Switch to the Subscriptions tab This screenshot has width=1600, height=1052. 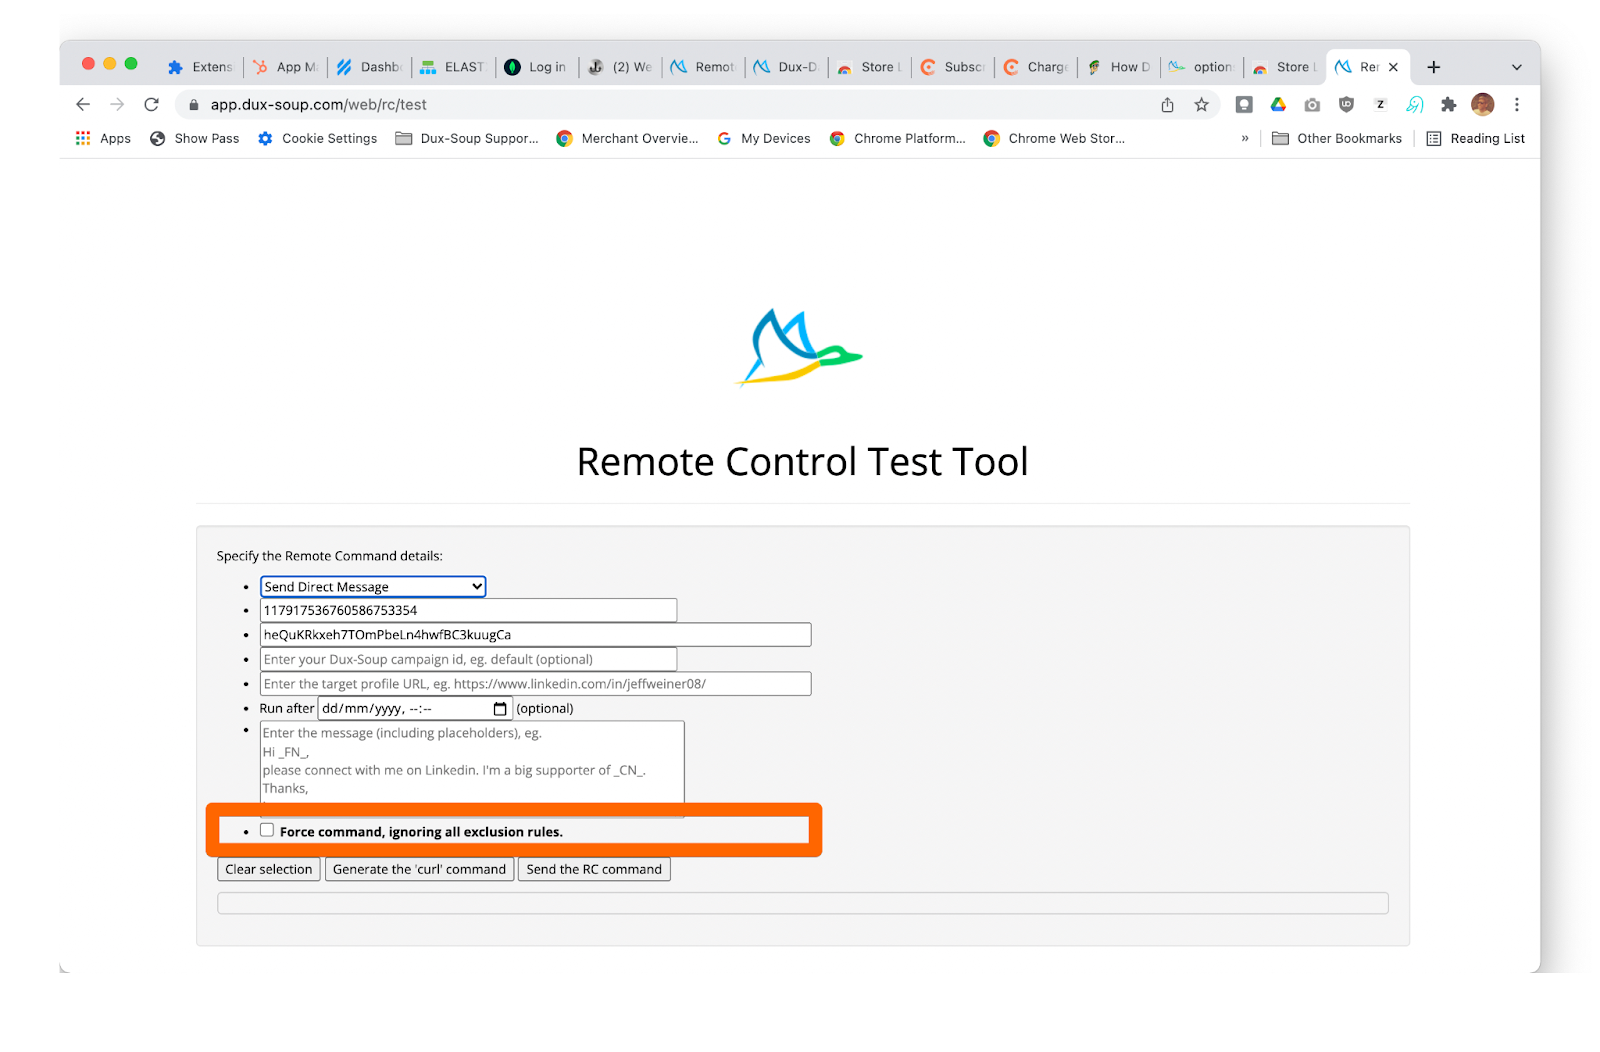pyautogui.click(x=953, y=67)
